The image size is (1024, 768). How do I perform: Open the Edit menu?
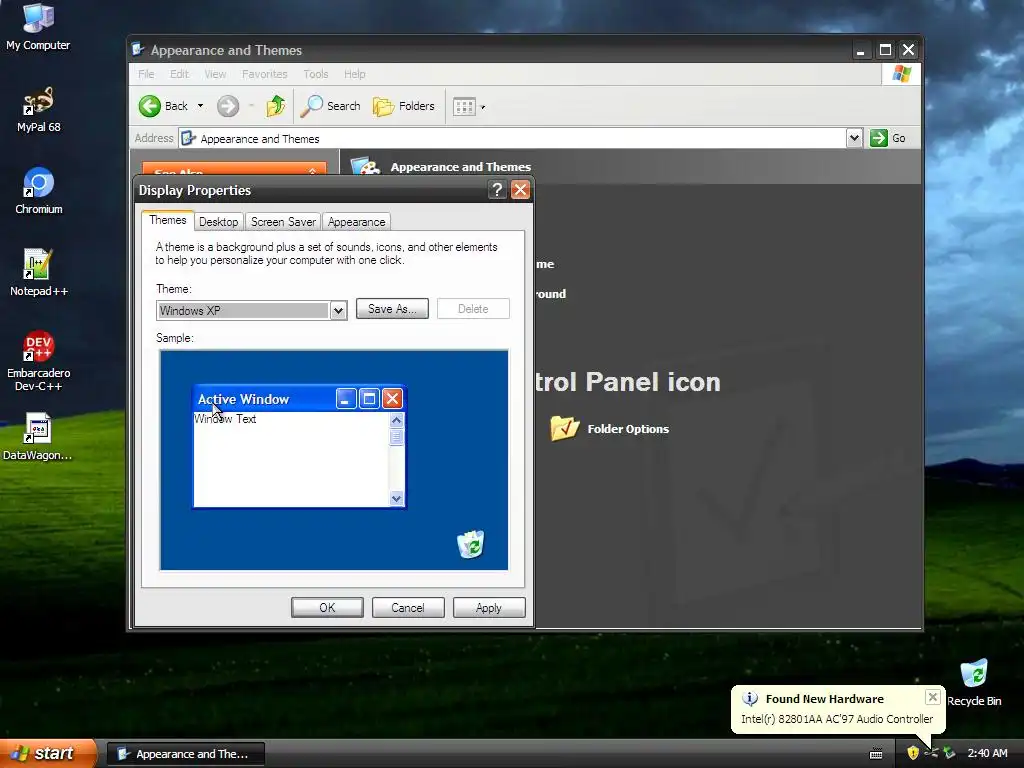click(179, 74)
